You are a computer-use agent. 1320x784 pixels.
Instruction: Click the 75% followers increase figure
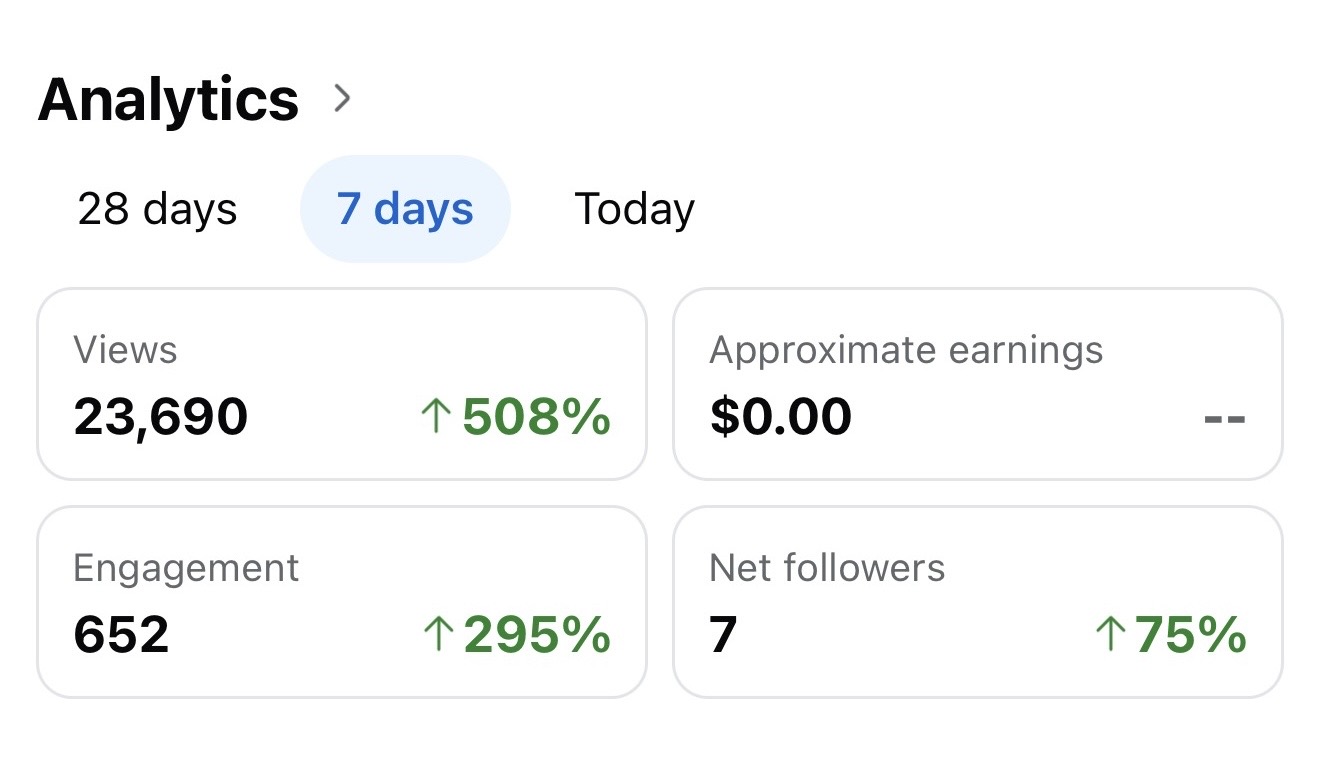1190,635
